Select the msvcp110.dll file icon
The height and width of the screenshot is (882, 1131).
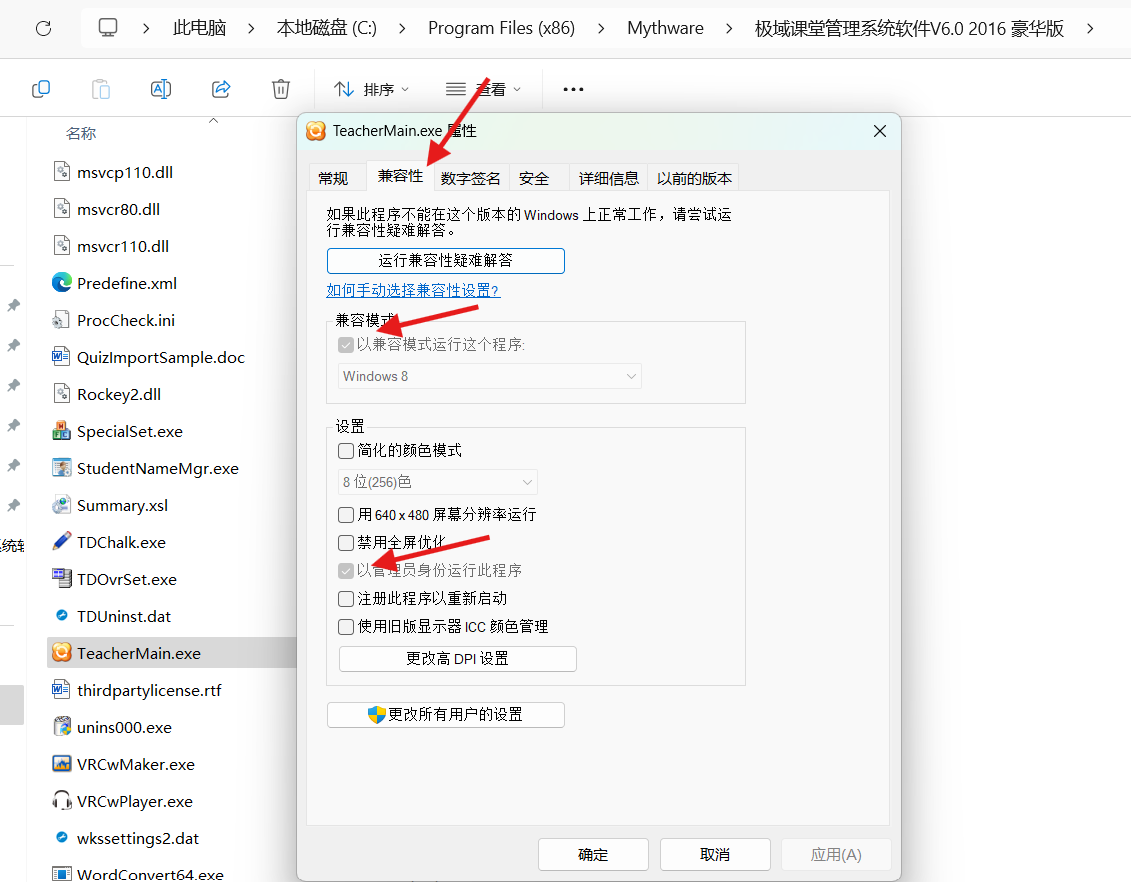pos(62,172)
